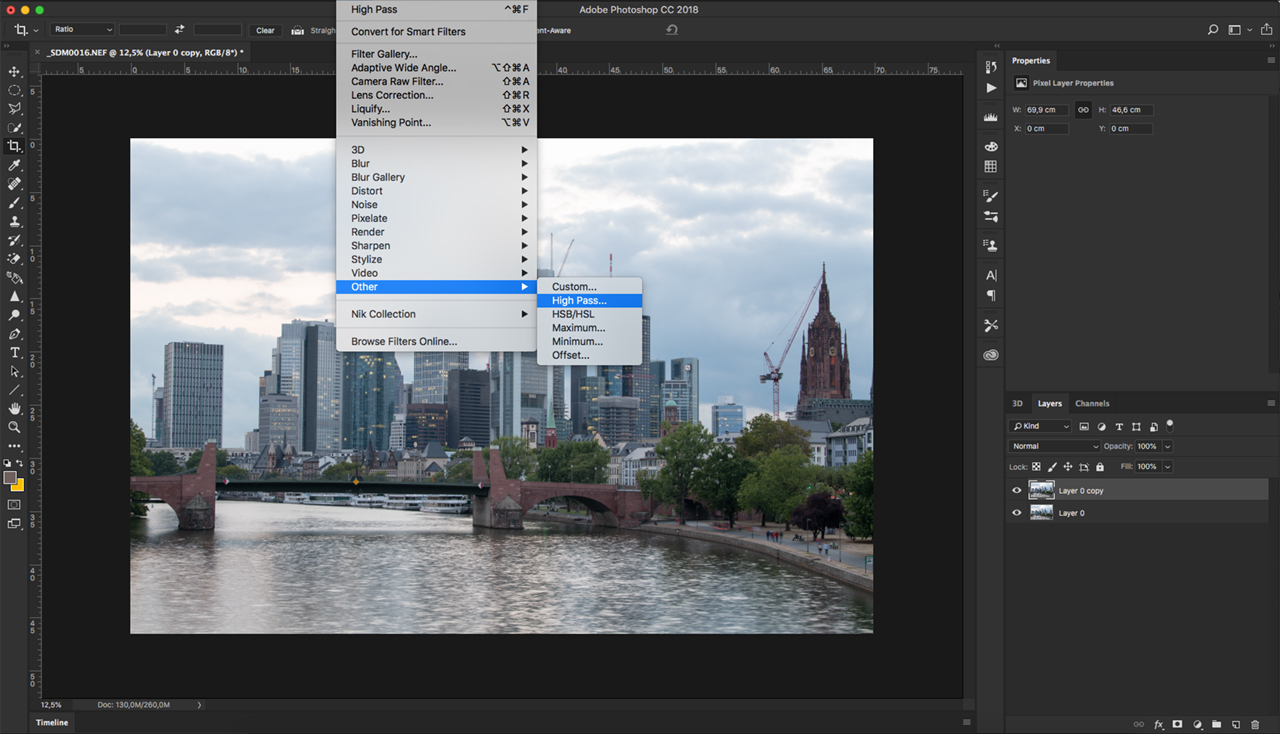Click the add layer style fx icon

click(1159, 724)
